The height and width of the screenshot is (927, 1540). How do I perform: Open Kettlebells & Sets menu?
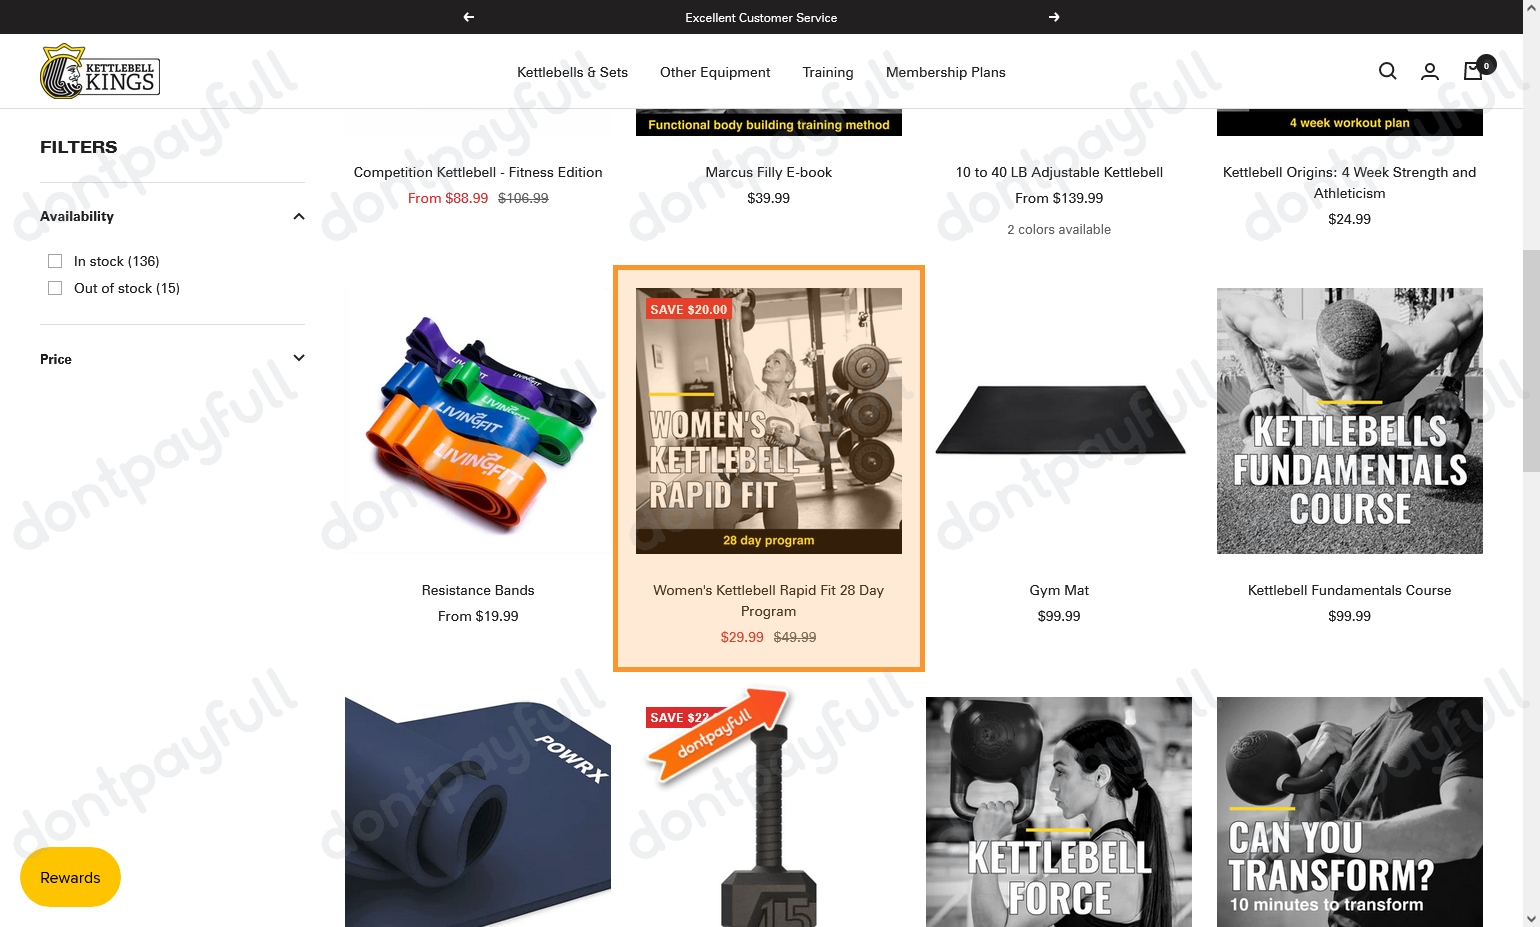[572, 72]
